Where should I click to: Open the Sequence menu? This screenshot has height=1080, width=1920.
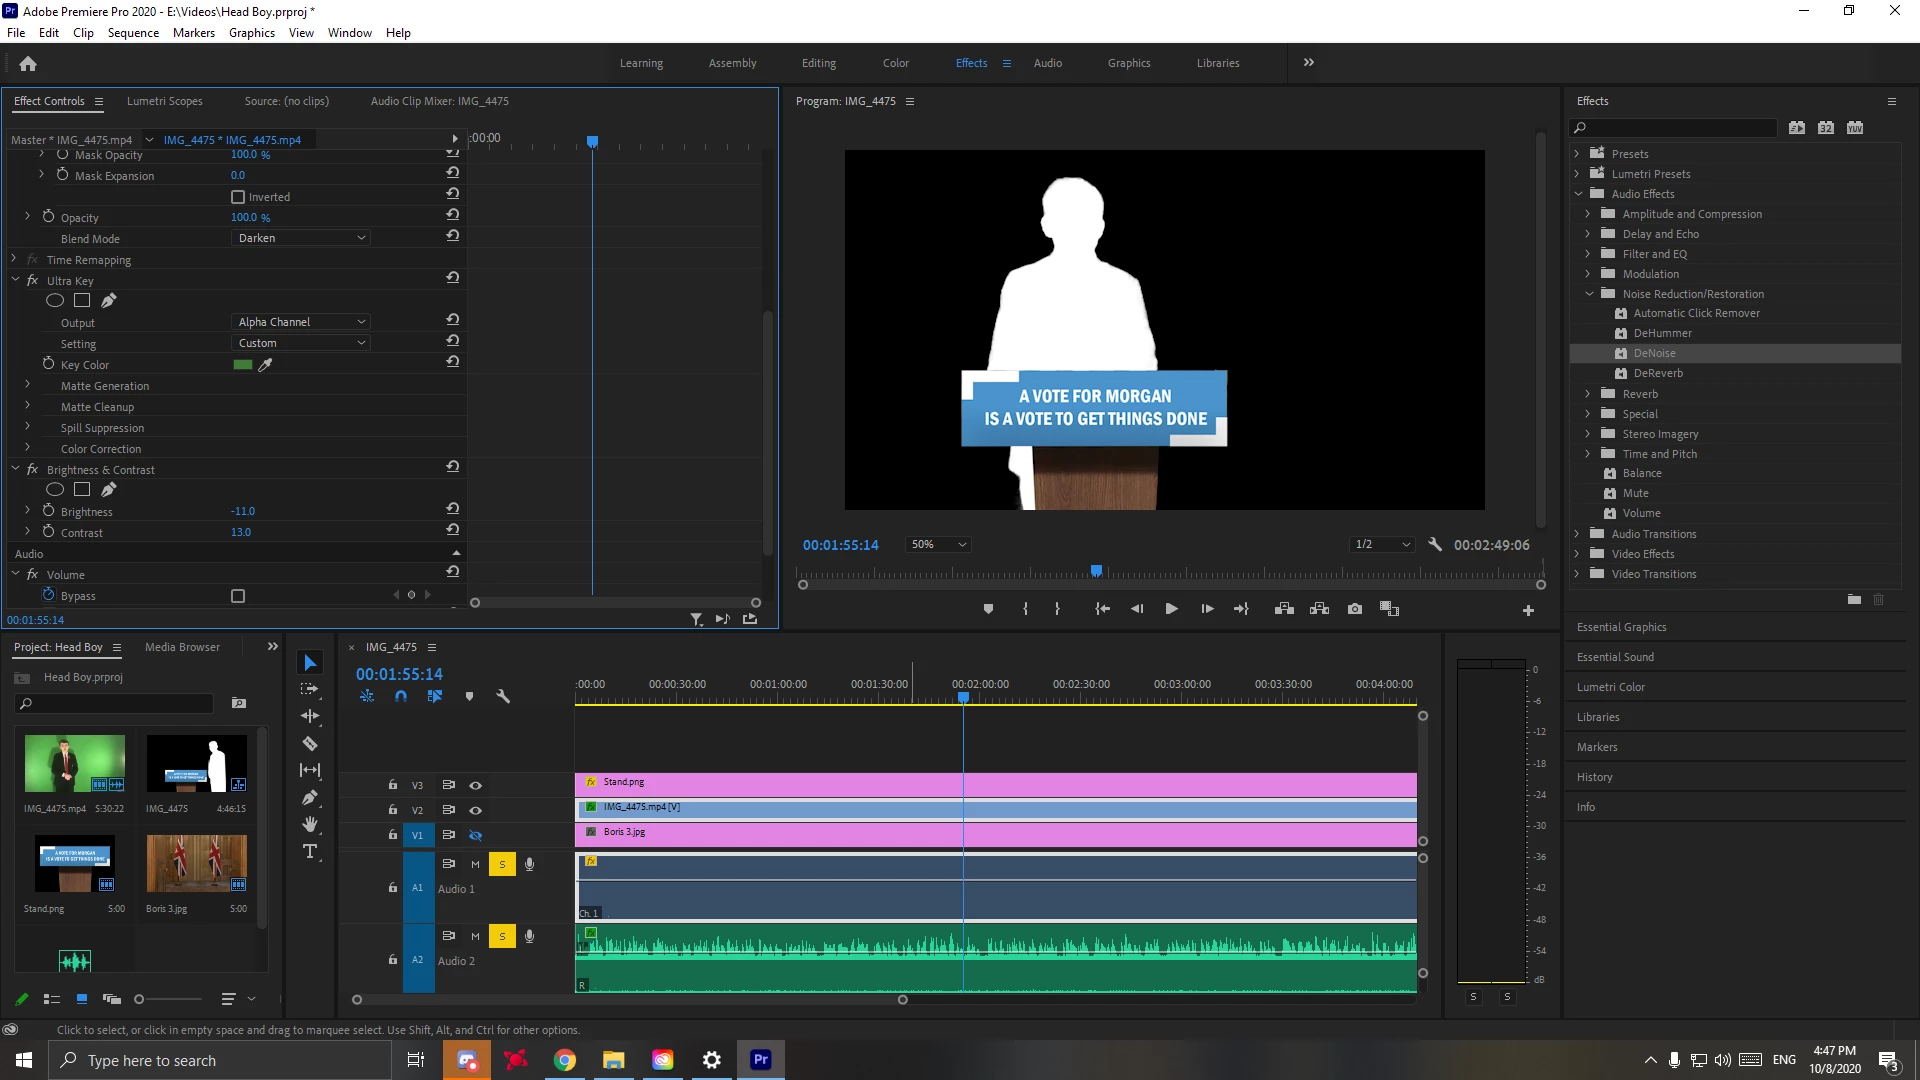pyautogui.click(x=133, y=33)
